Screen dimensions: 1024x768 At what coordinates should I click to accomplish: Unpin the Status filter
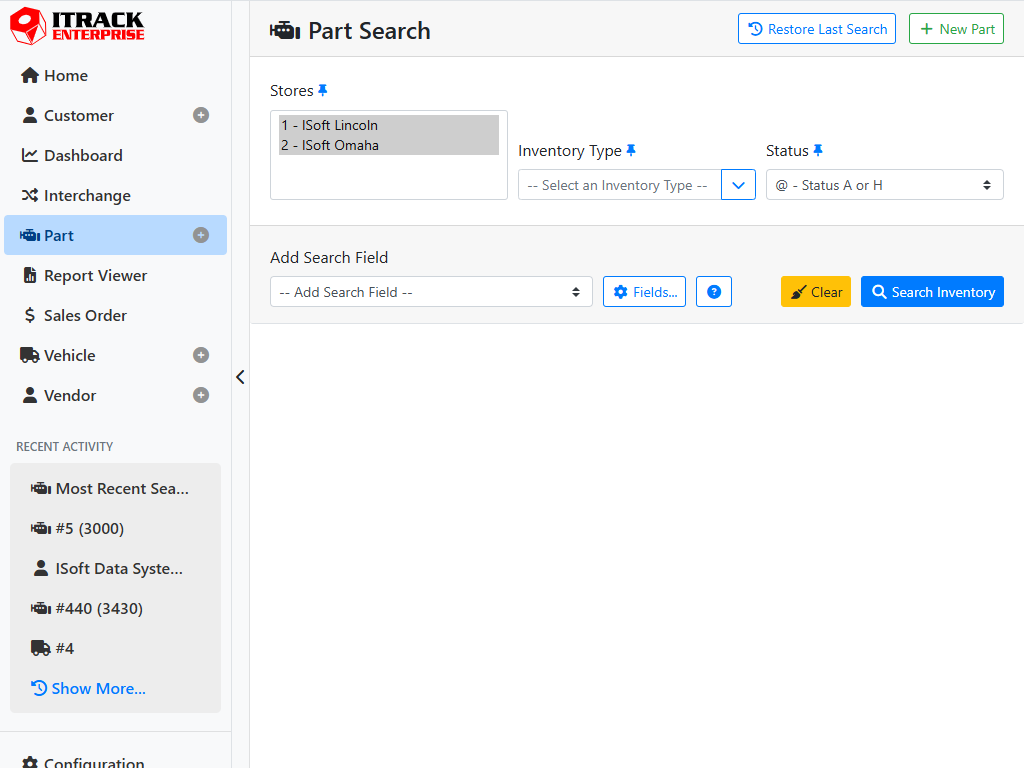point(818,149)
